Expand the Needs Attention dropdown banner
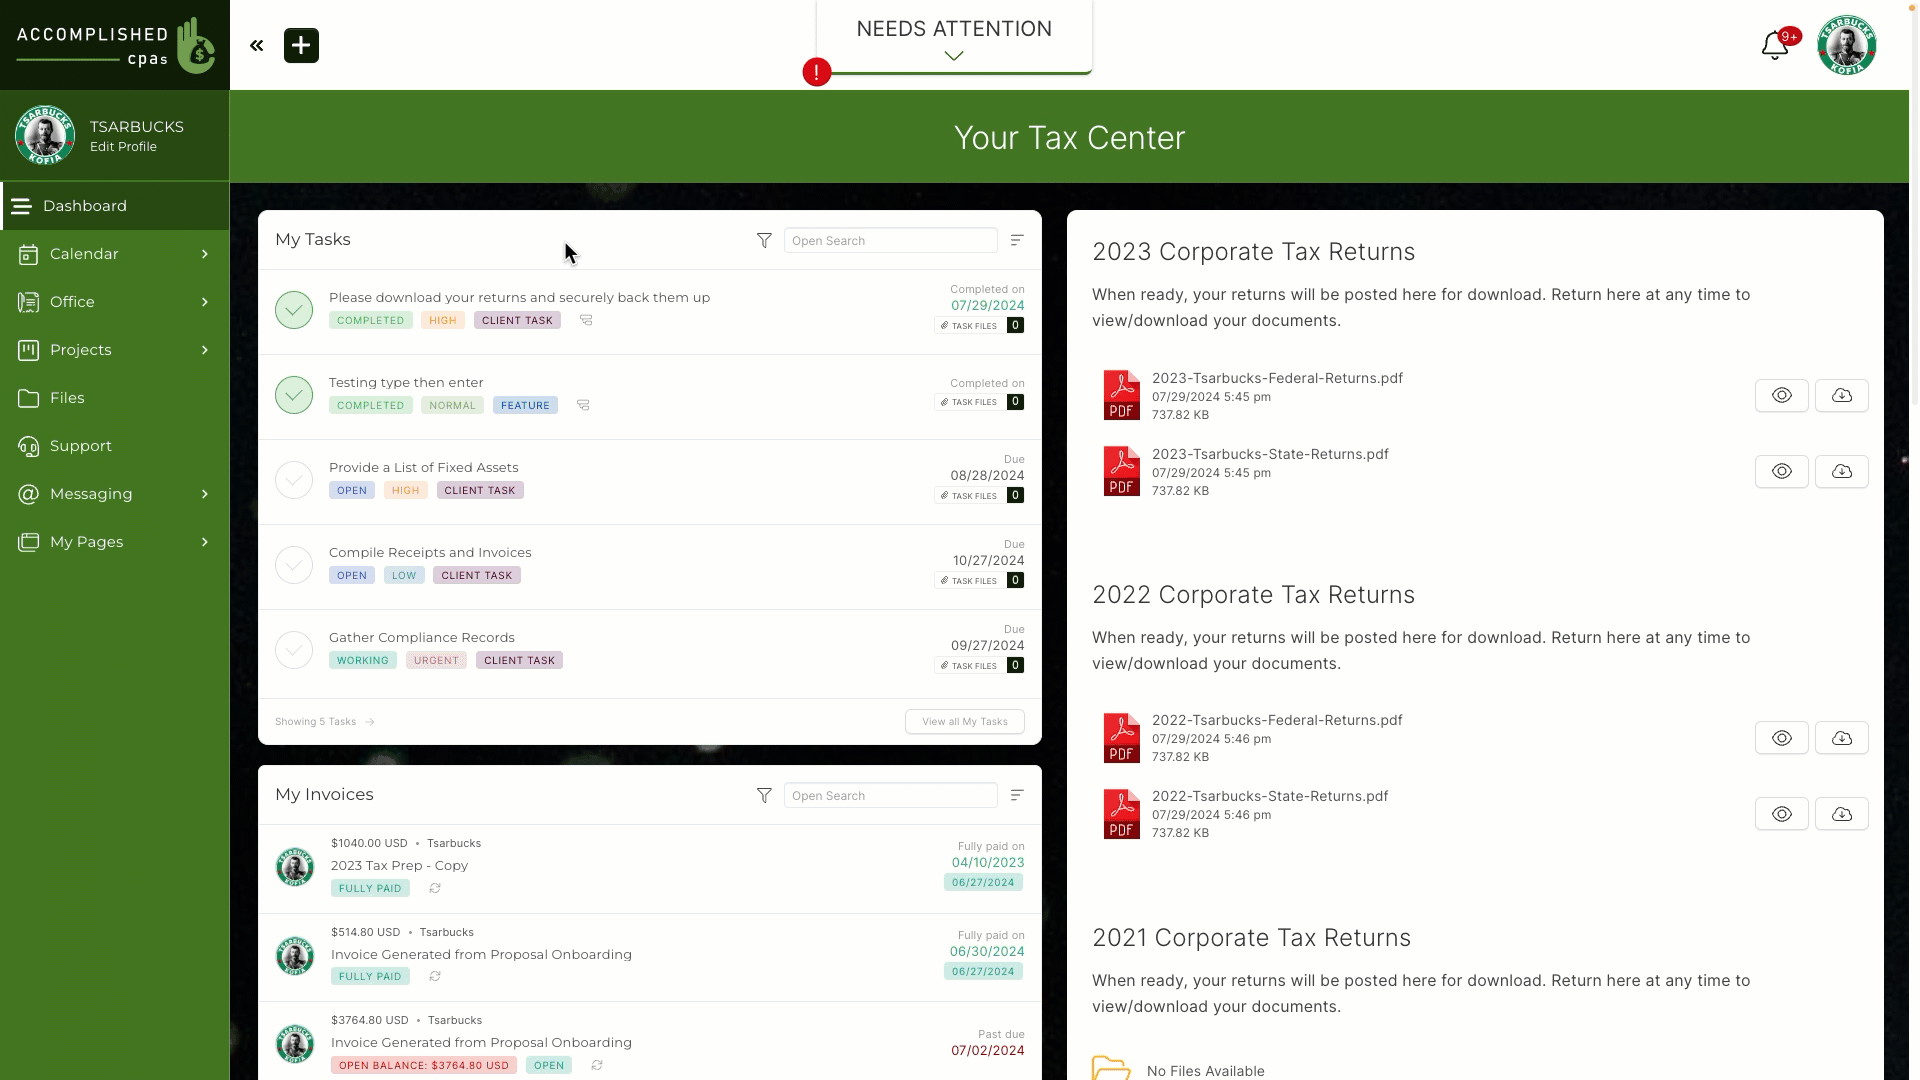Viewport: 1920px width, 1080px height. point(953,55)
